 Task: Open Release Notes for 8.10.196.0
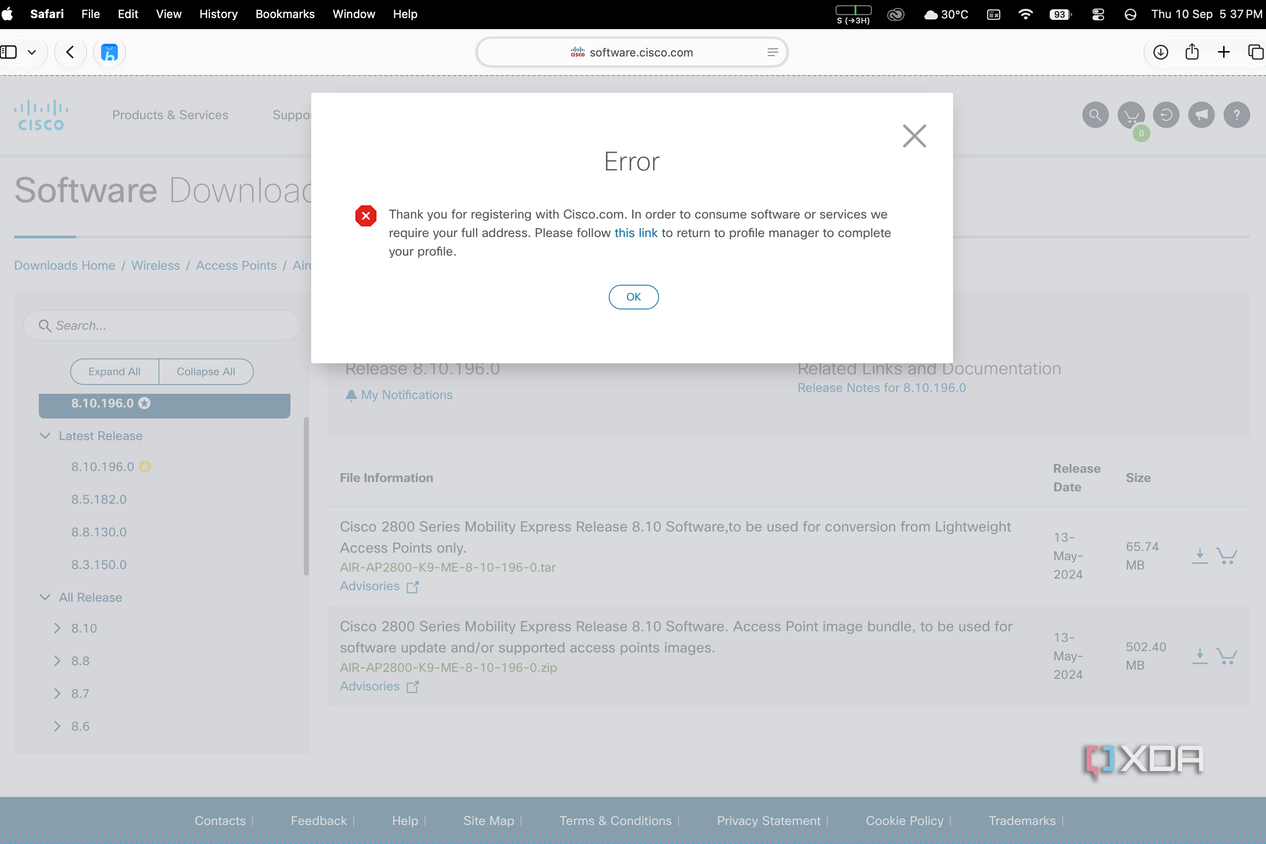881,388
